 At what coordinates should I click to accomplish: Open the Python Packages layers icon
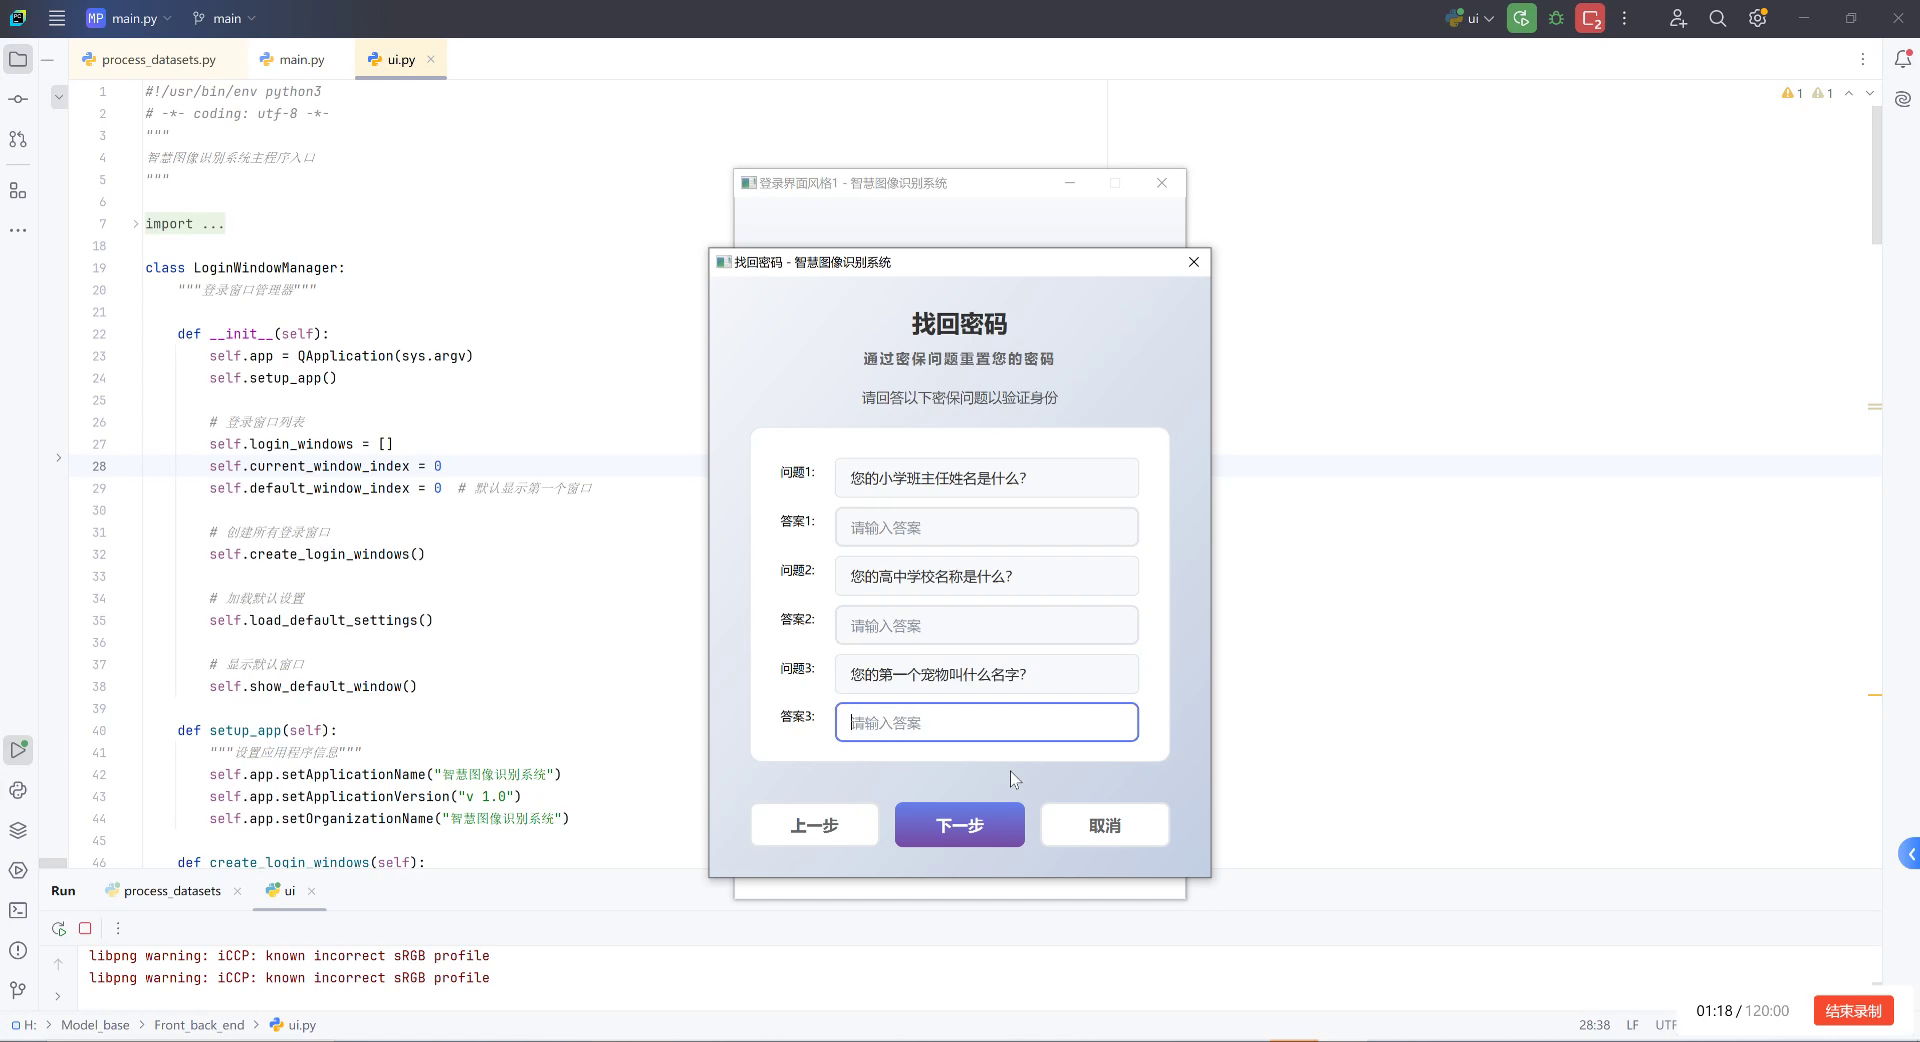click(x=18, y=830)
